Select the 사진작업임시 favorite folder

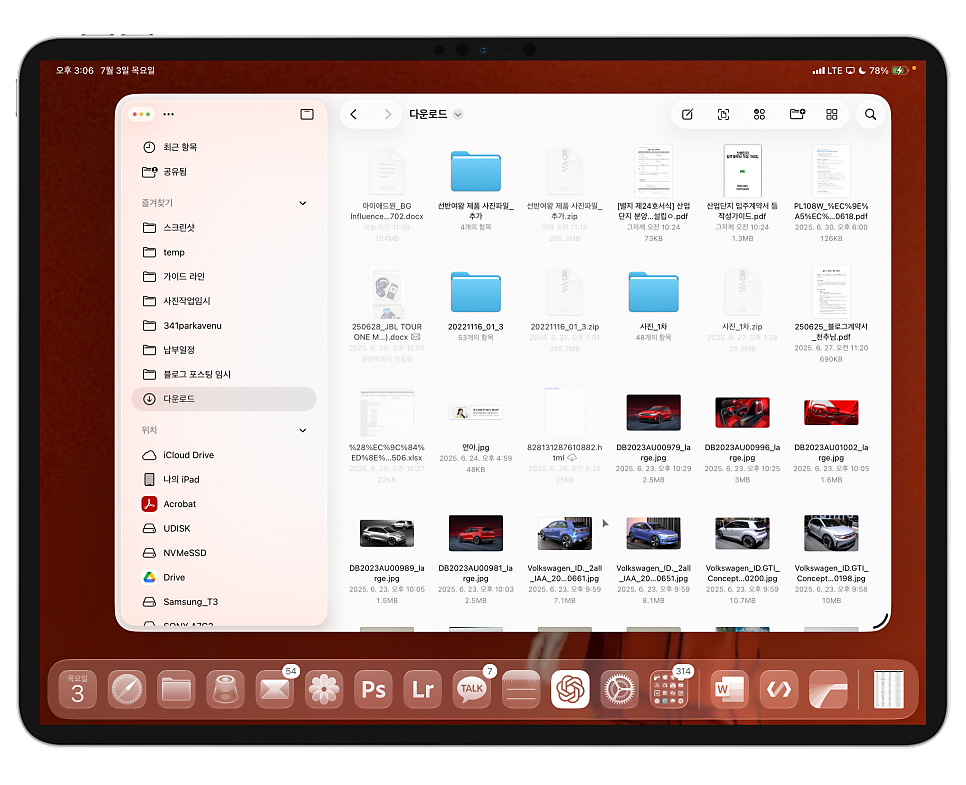pos(224,301)
